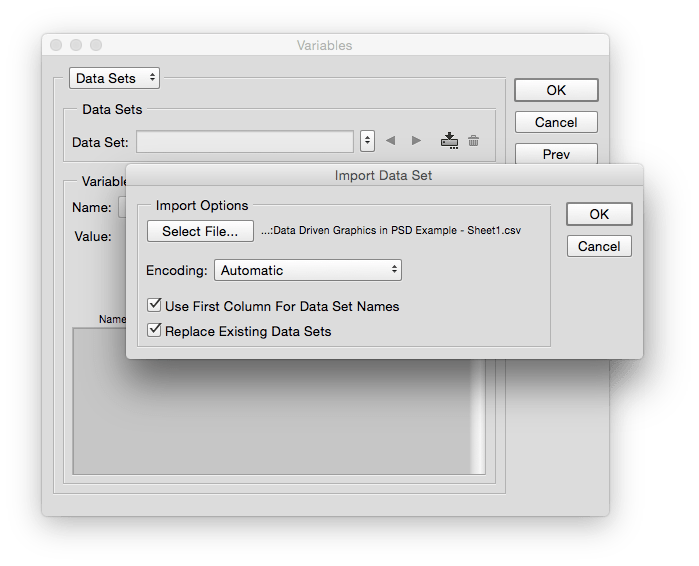This screenshot has height=566, width=699.
Task: Click the Data Set name text field
Action: (245, 142)
